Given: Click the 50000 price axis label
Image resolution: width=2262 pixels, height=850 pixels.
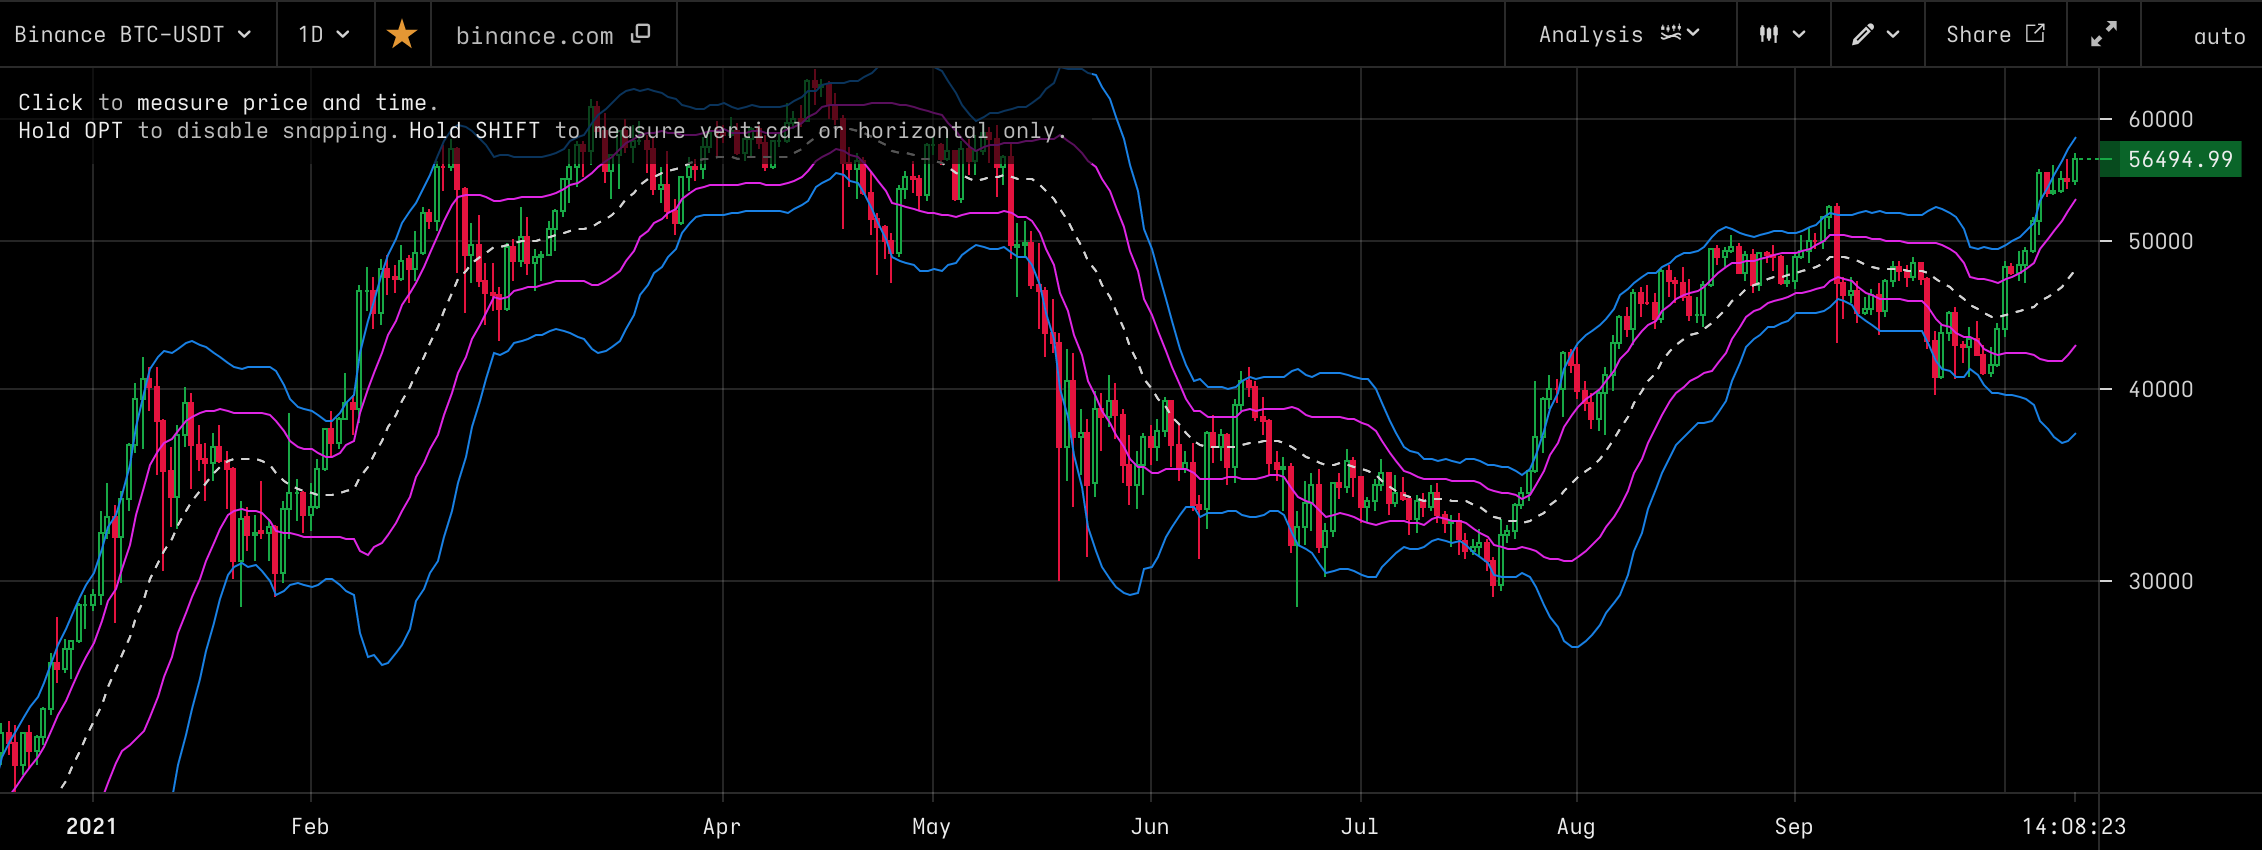Looking at the screenshot, I should coord(2161,241).
